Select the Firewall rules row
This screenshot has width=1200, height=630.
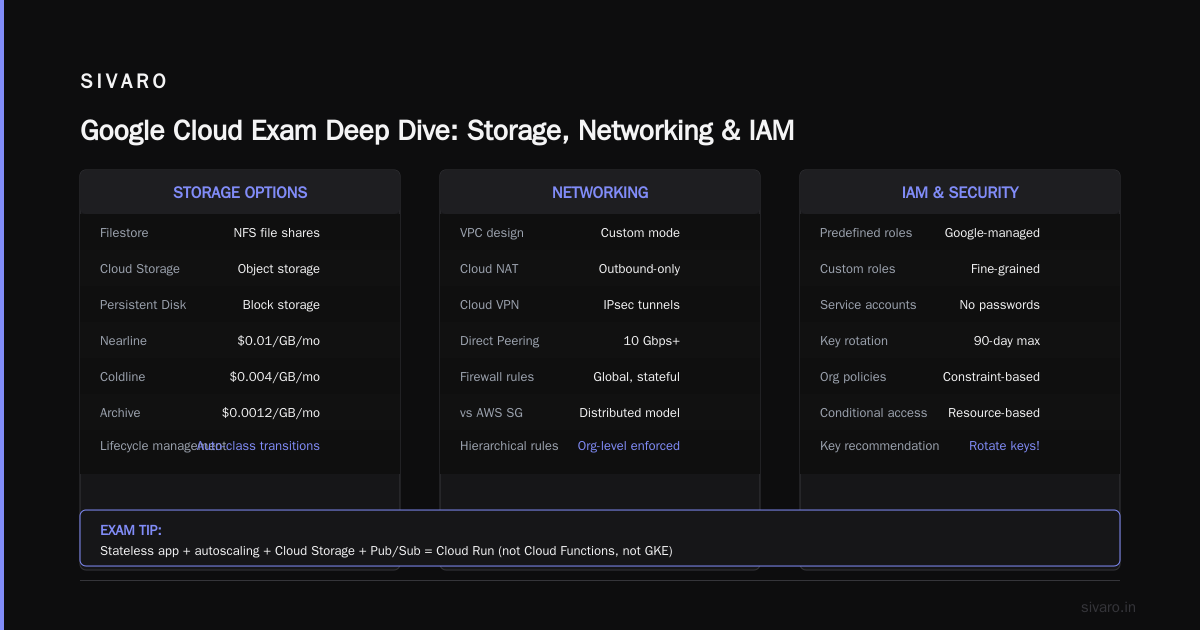point(600,377)
